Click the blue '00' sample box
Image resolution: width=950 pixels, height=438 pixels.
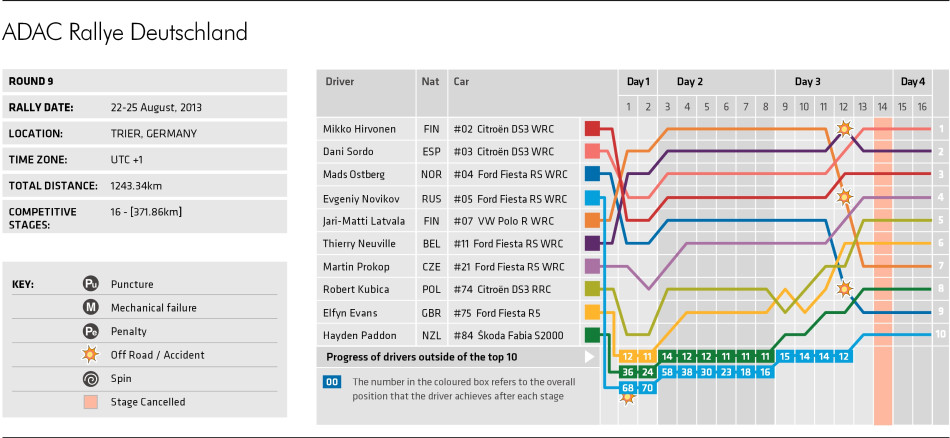tap(332, 382)
